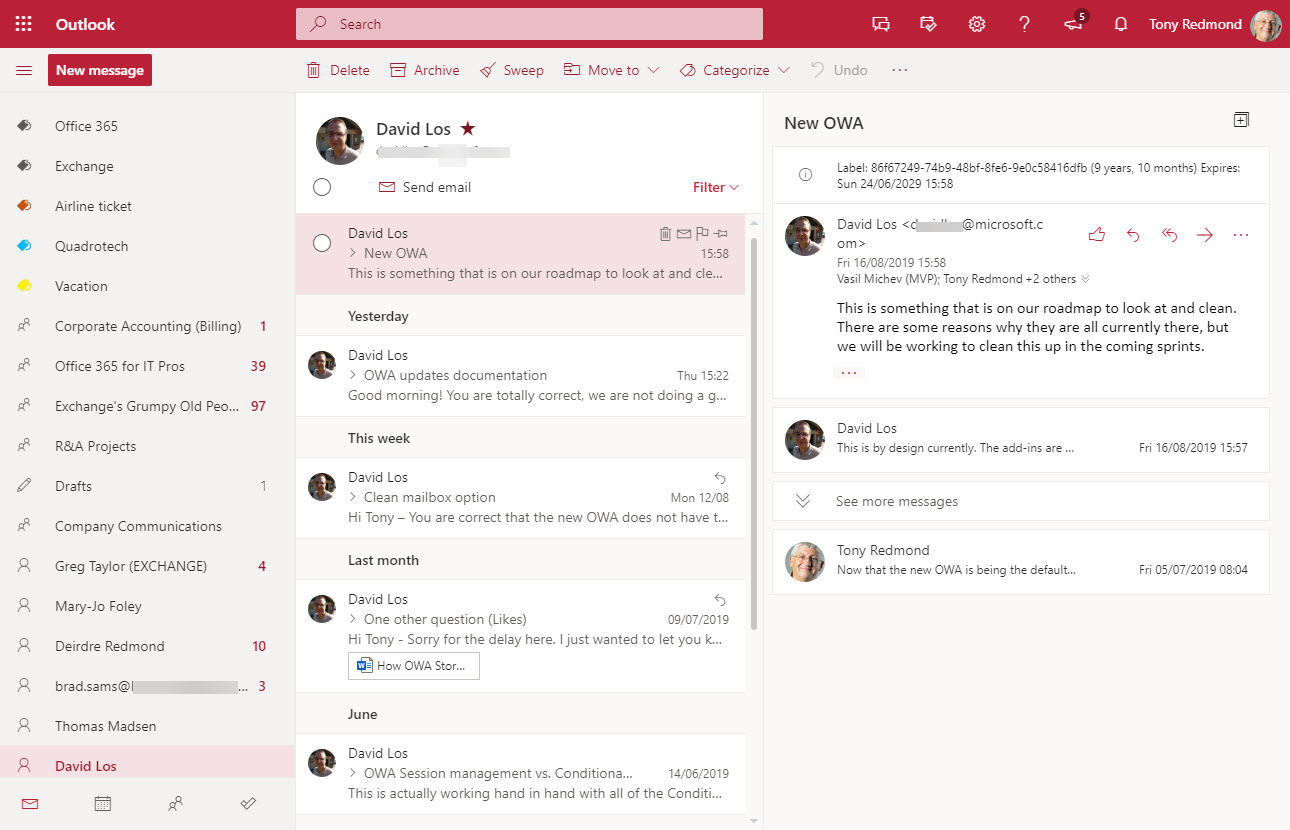Open the Categorize dropdown
Image resolution: width=1290 pixels, height=830 pixels.
pos(734,70)
